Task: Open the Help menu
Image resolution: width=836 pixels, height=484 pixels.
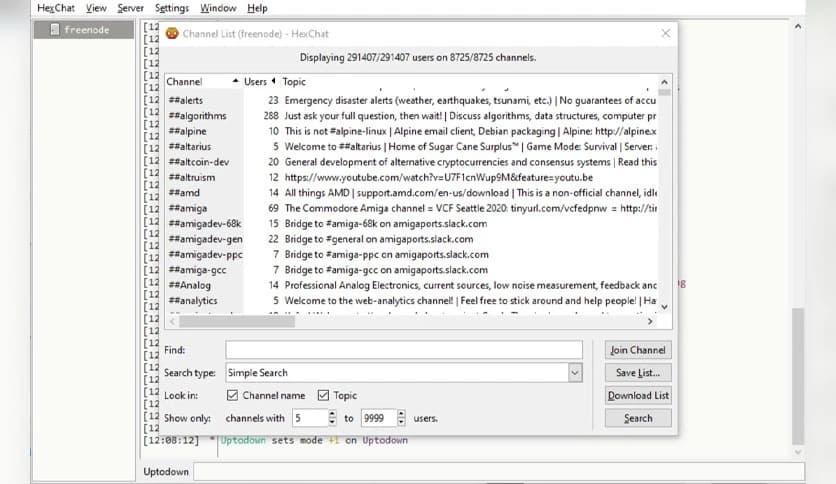Action: tap(257, 8)
